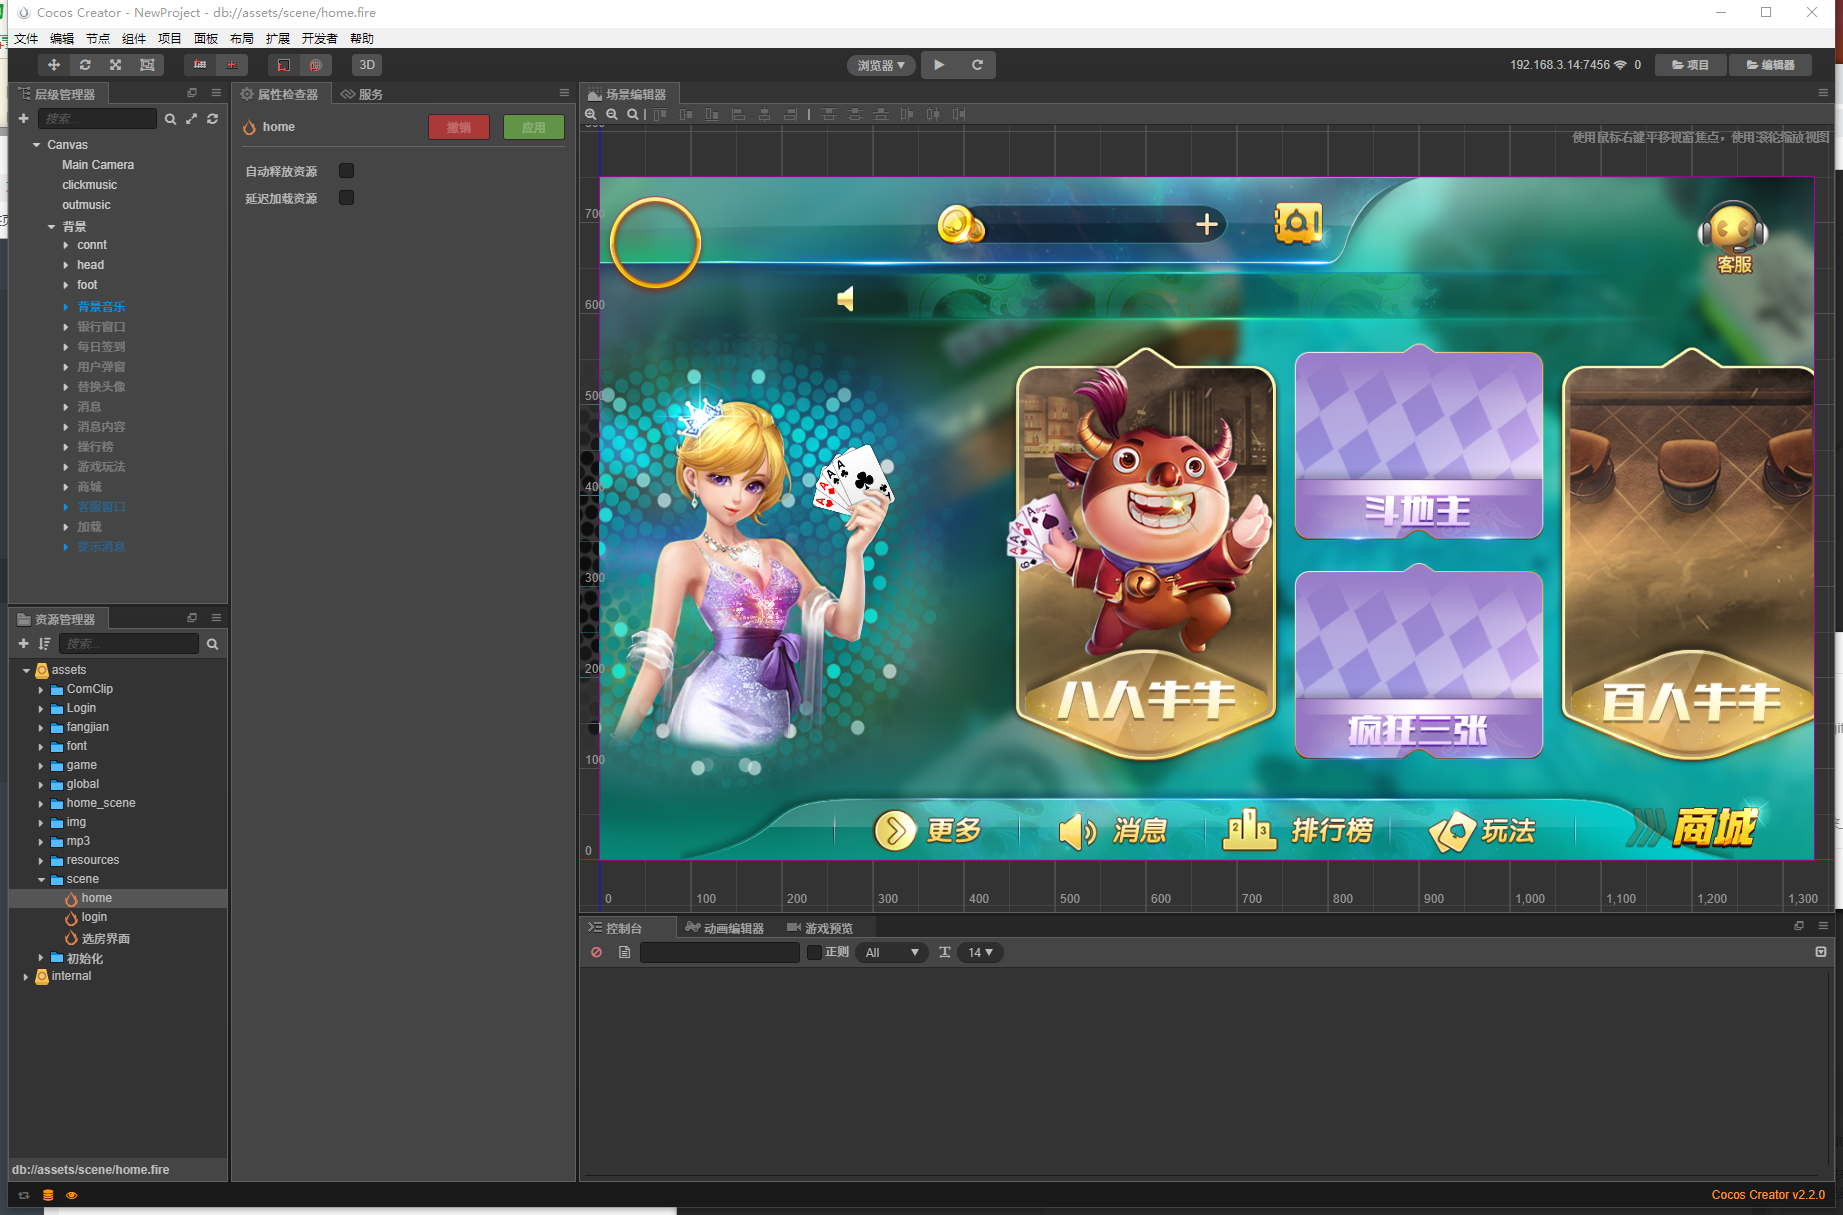Switch to the 动画编辑器 tab
Screen dimensions: 1843x1215
coord(725,928)
